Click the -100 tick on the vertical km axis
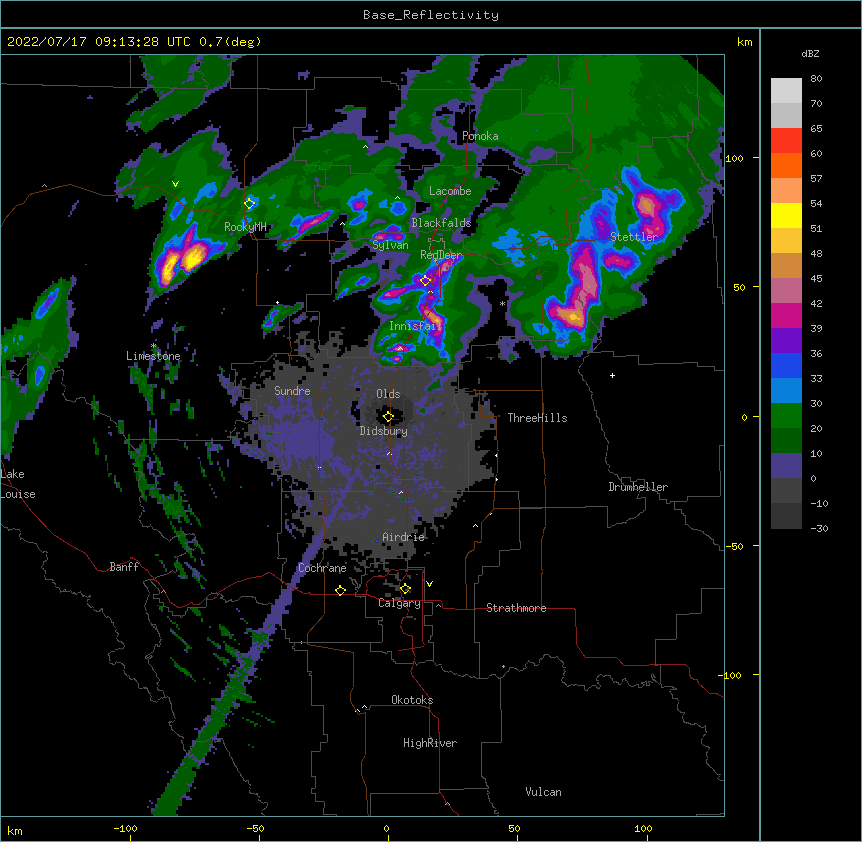Image resolution: width=862 pixels, height=842 pixels. tap(731, 675)
